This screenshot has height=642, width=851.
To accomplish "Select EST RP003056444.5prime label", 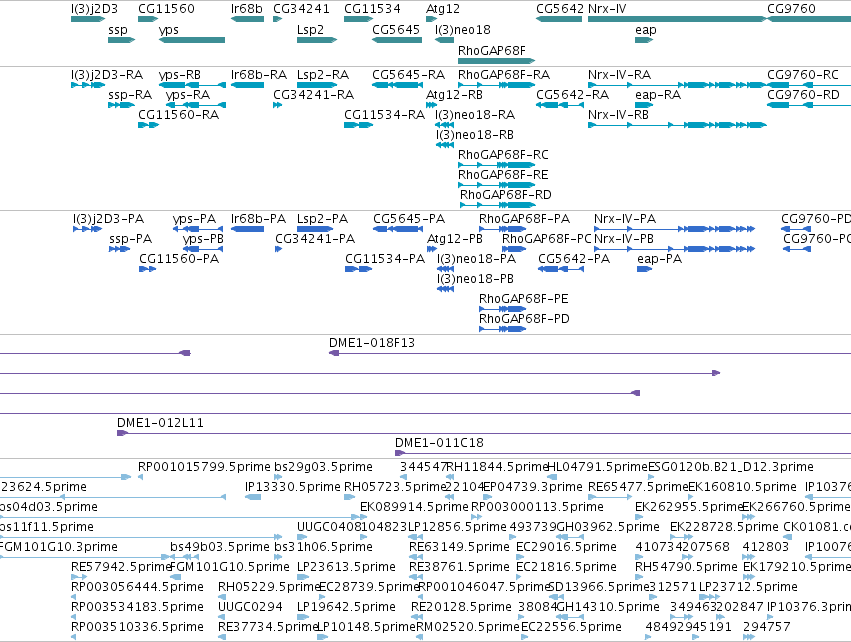I will pos(137,587).
